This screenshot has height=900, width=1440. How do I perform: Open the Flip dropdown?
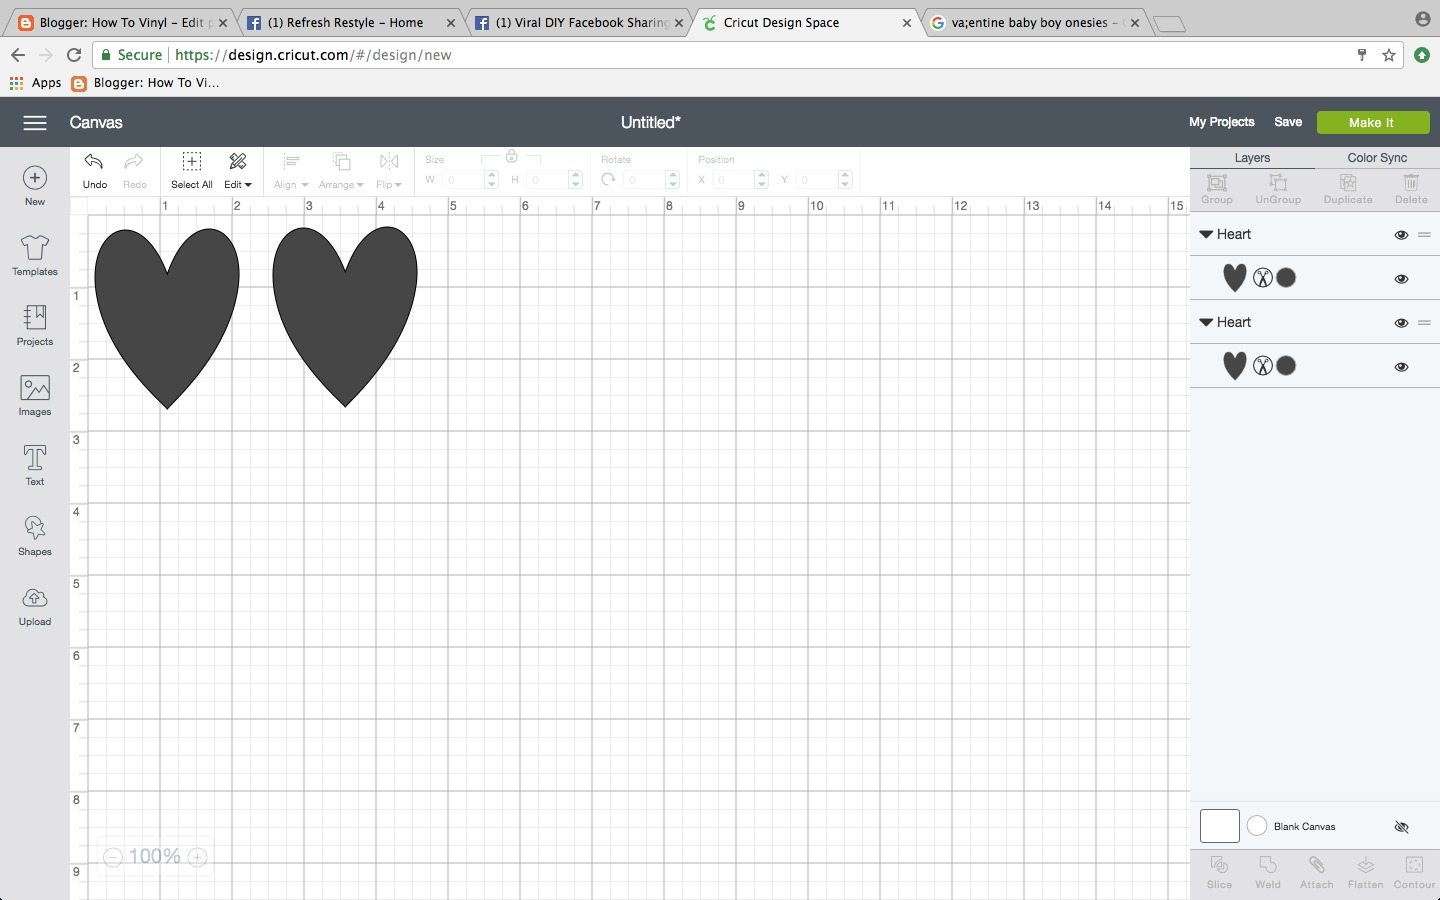389,170
